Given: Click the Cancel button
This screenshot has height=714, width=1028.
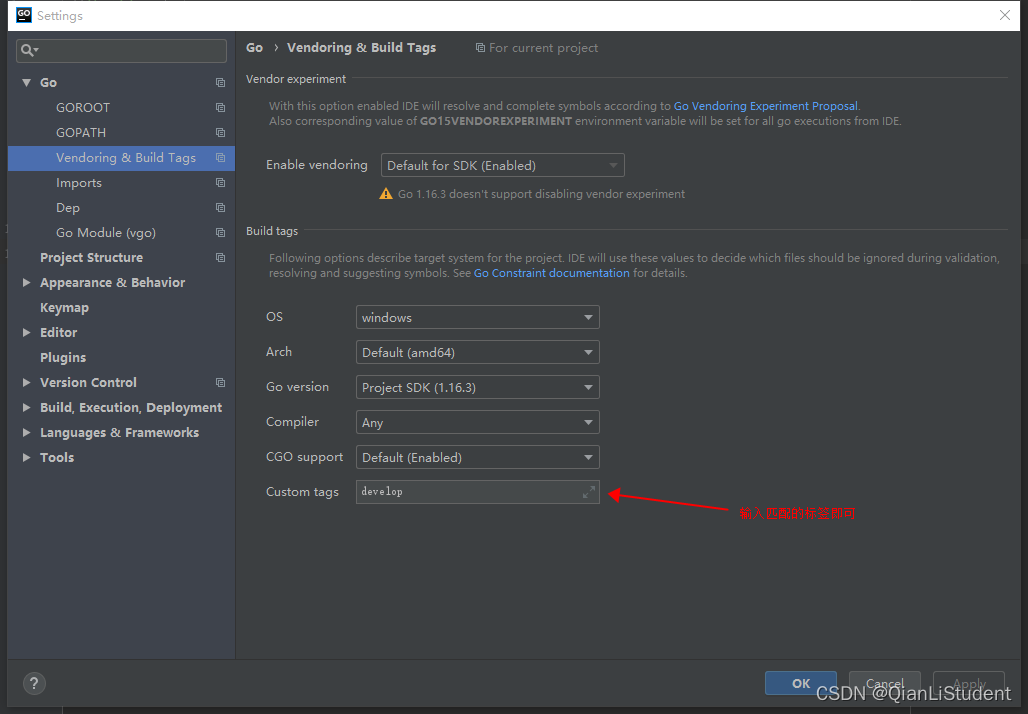Looking at the screenshot, I should click(x=884, y=683).
